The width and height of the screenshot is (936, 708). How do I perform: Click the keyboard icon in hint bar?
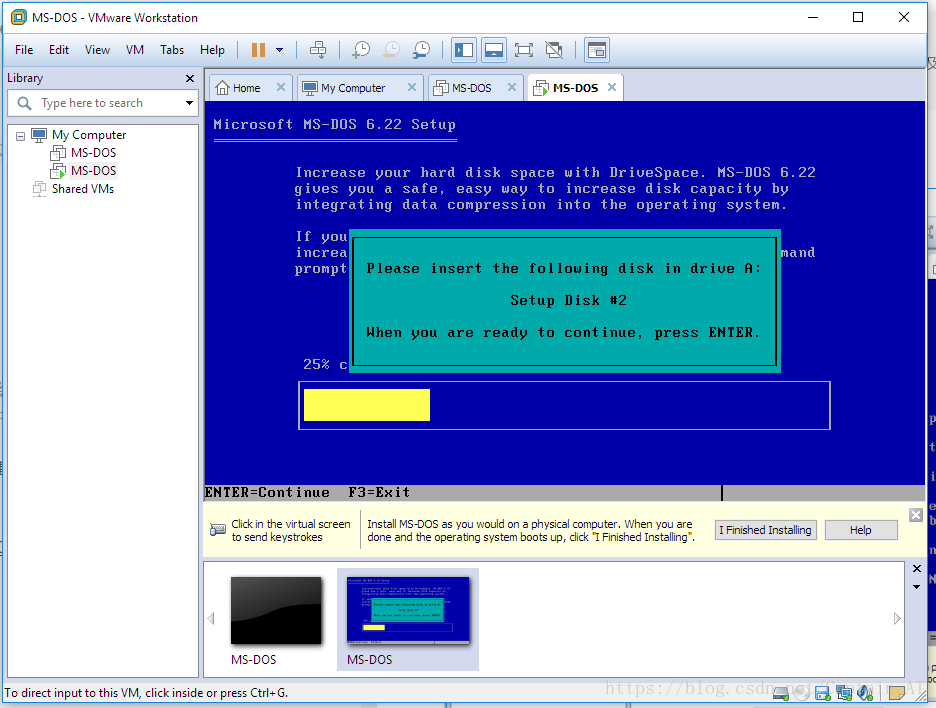[218, 530]
